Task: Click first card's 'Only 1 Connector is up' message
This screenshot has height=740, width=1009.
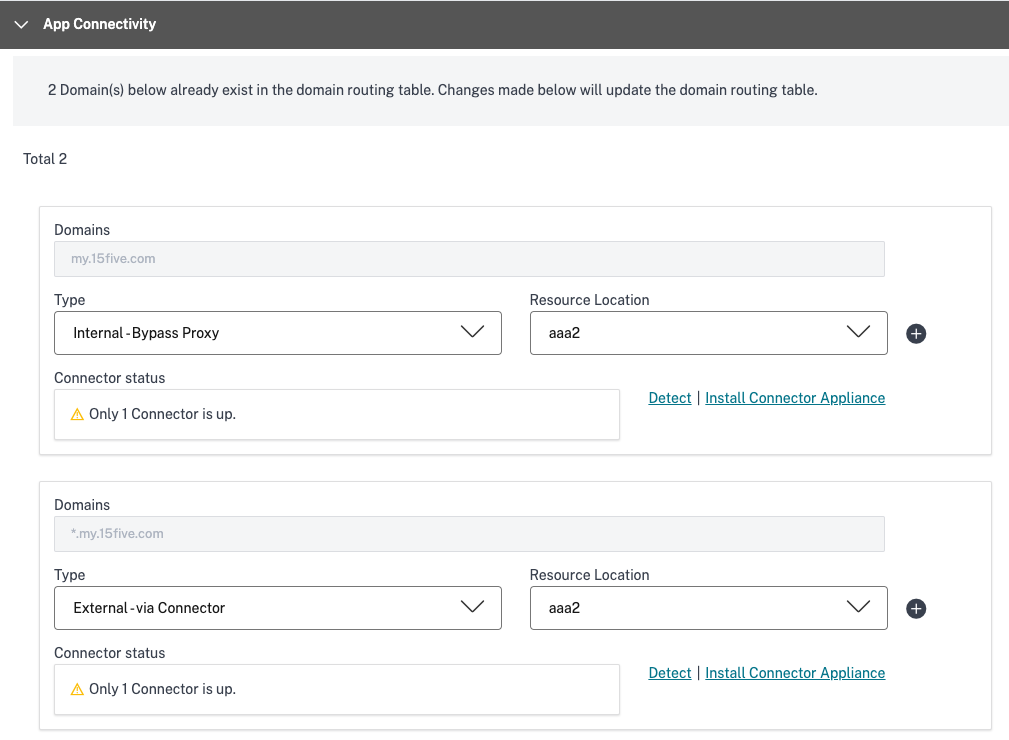Action: pos(162,414)
